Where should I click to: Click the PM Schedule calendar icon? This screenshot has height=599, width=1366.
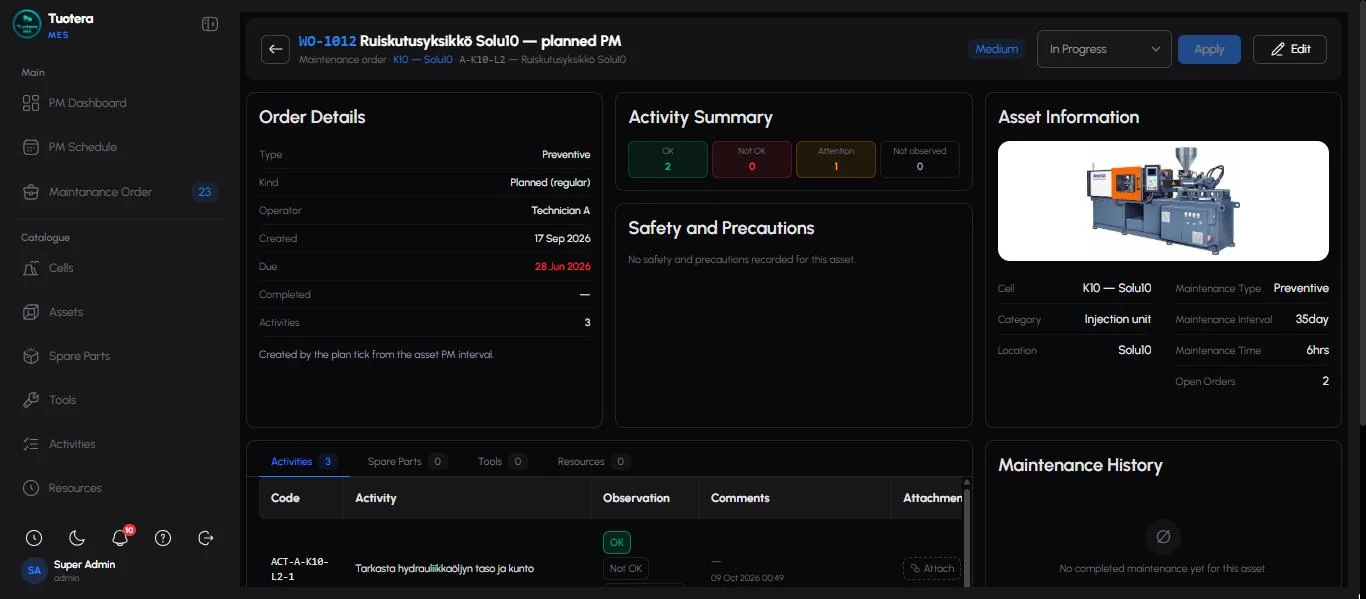click(x=30, y=147)
